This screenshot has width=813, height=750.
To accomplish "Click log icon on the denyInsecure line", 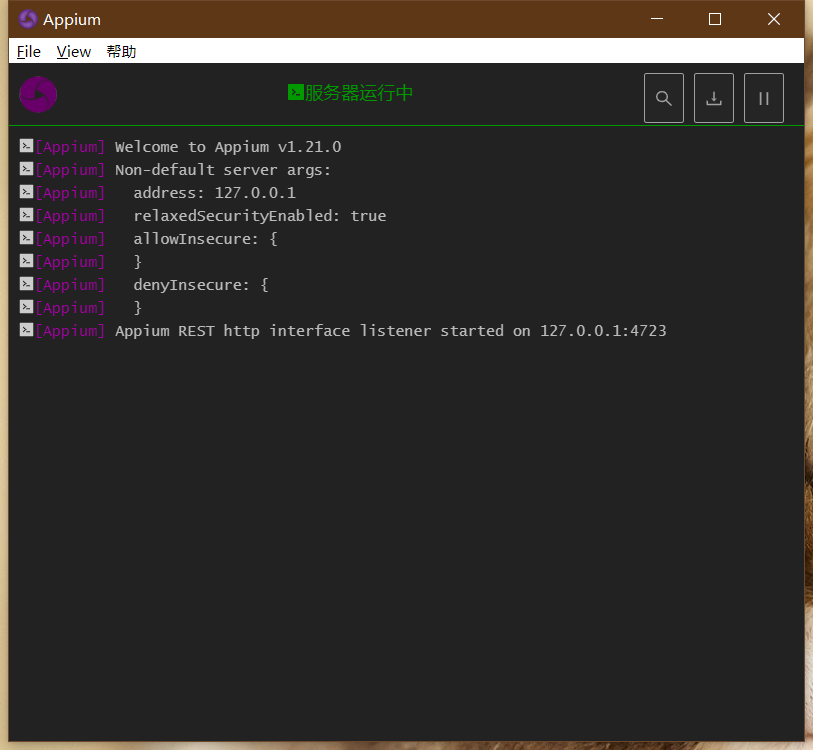I will pyautogui.click(x=26, y=284).
